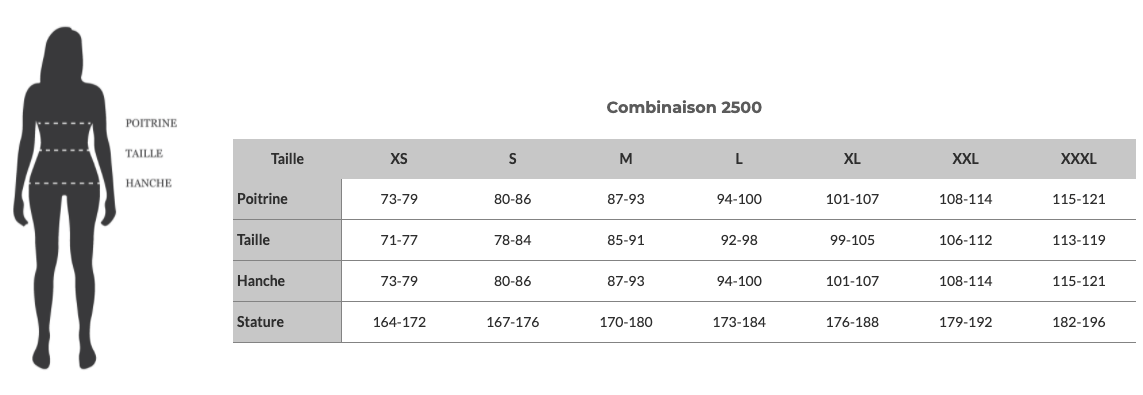Click the Stature row header
The image size is (1143, 395).
(287, 321)
